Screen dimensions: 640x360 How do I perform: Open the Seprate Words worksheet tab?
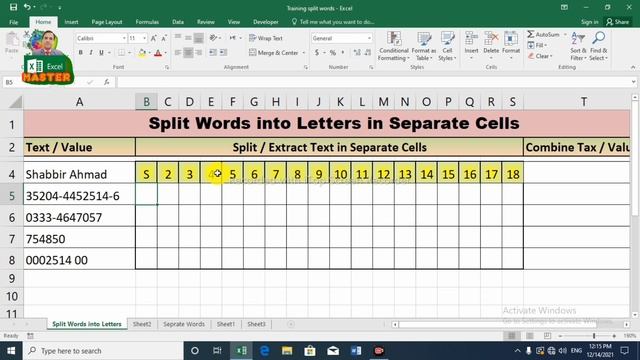click(184, 324)
